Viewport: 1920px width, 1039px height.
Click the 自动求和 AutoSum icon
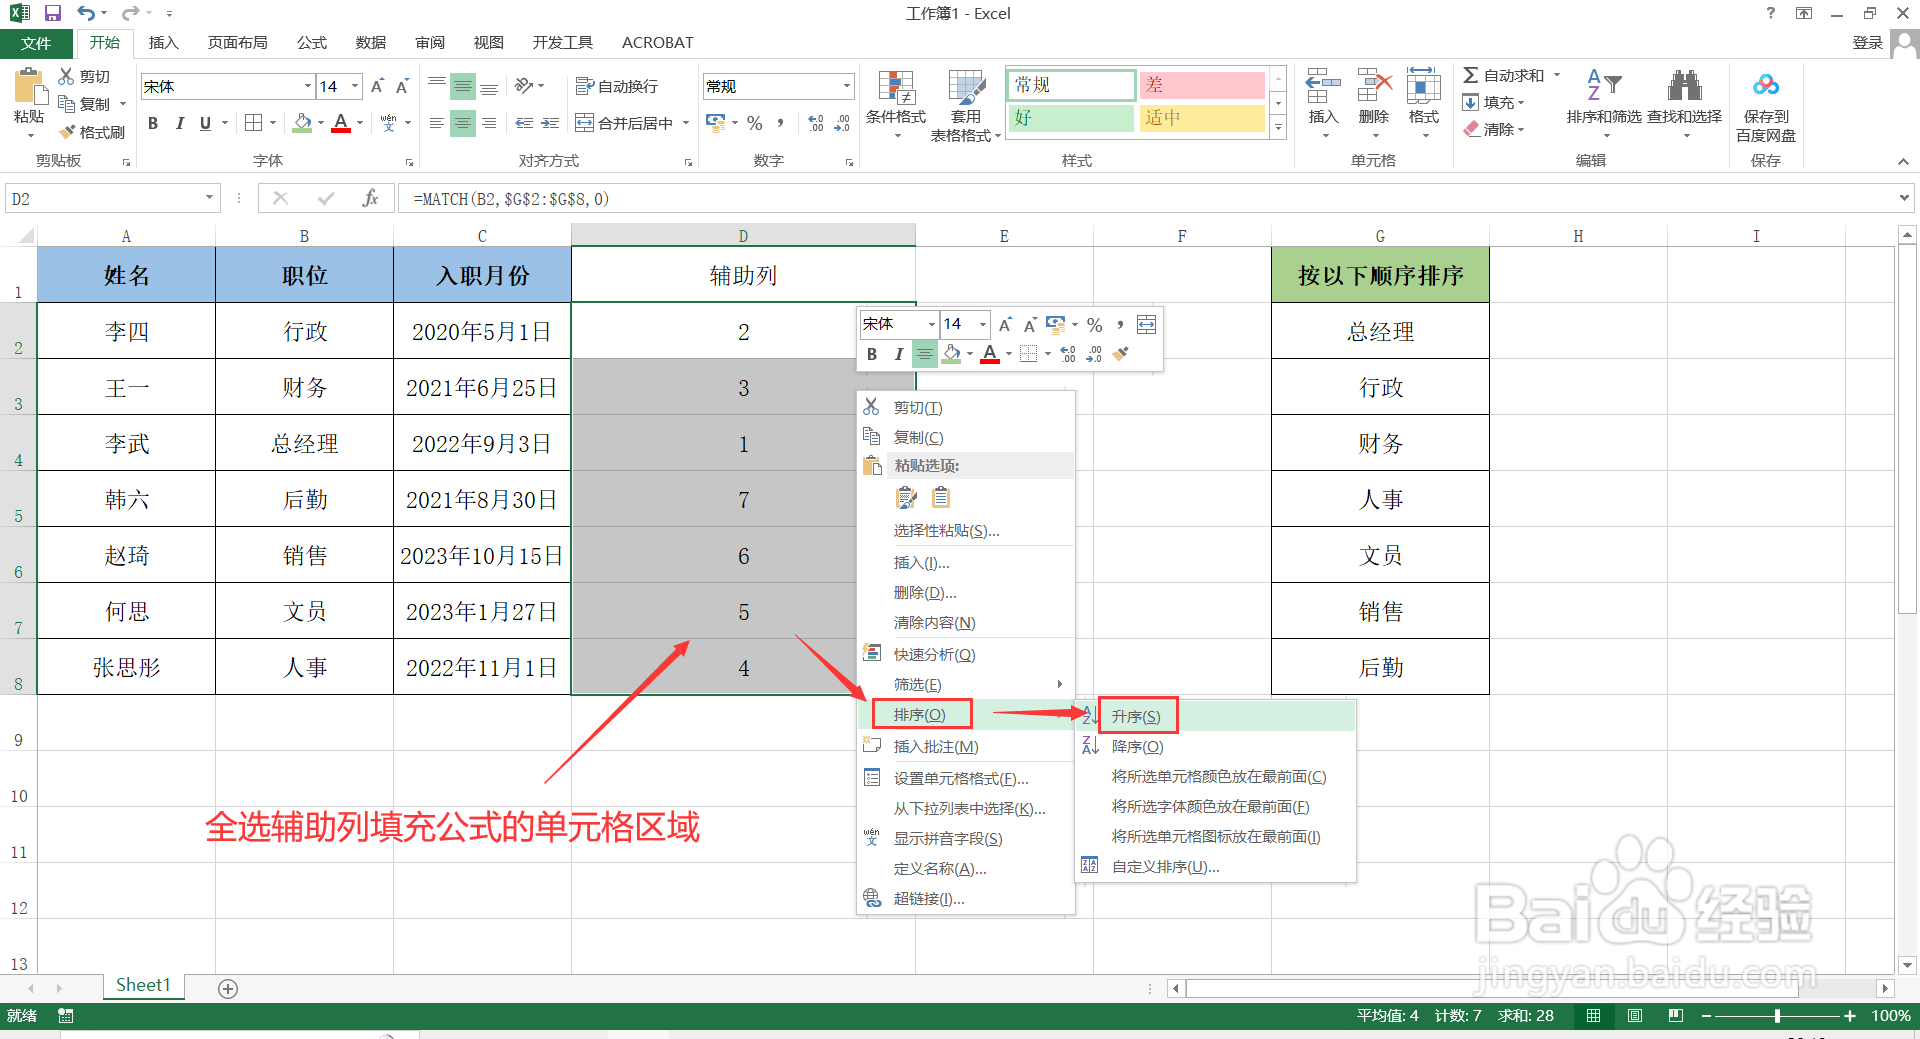click(1470, 74)
